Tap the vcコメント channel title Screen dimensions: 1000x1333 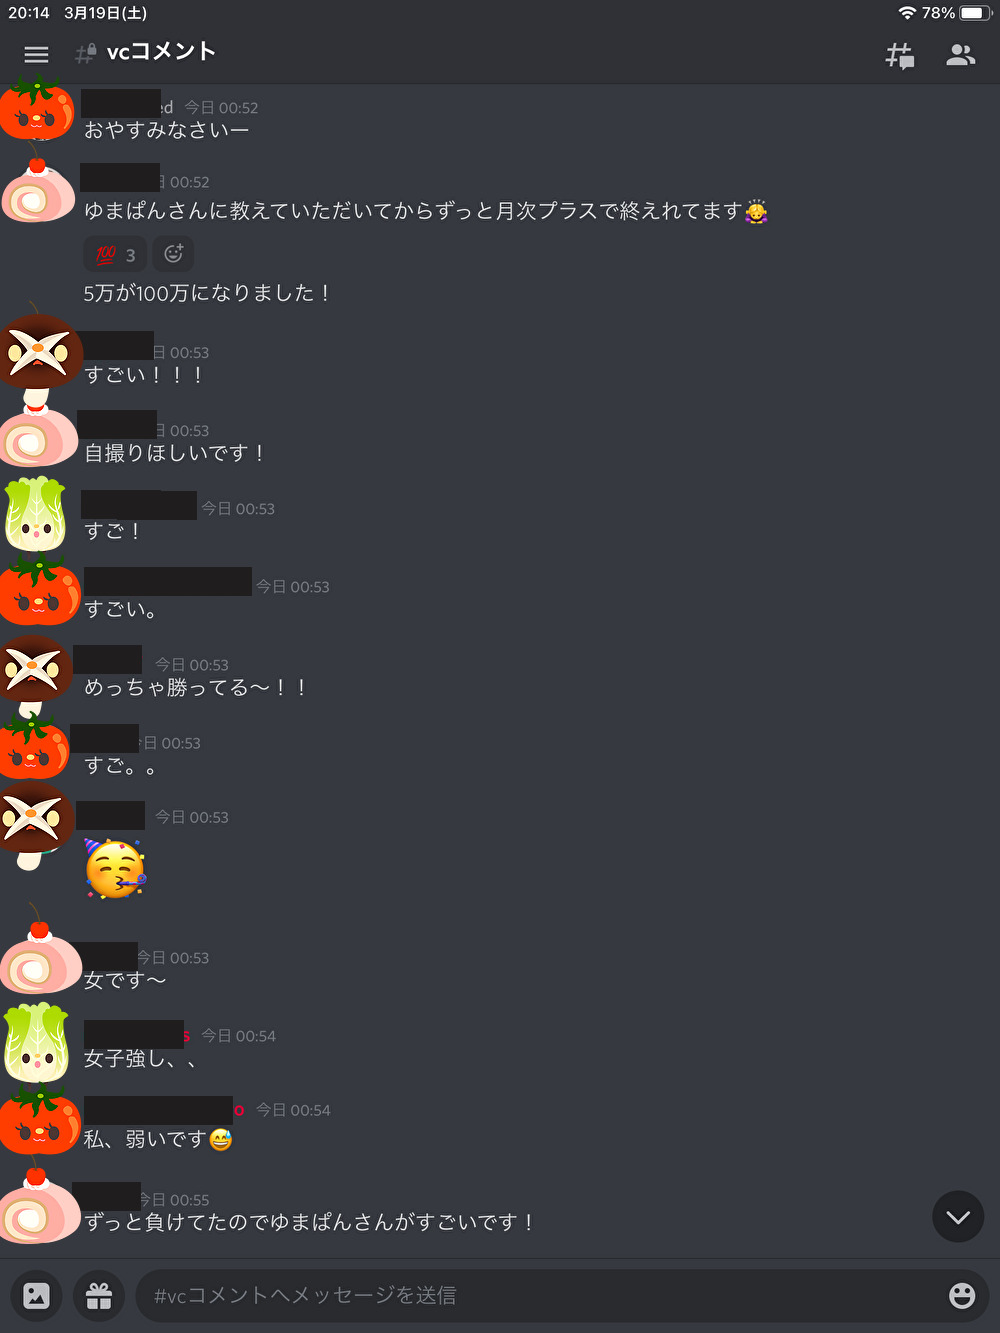[x=161, y=51]
